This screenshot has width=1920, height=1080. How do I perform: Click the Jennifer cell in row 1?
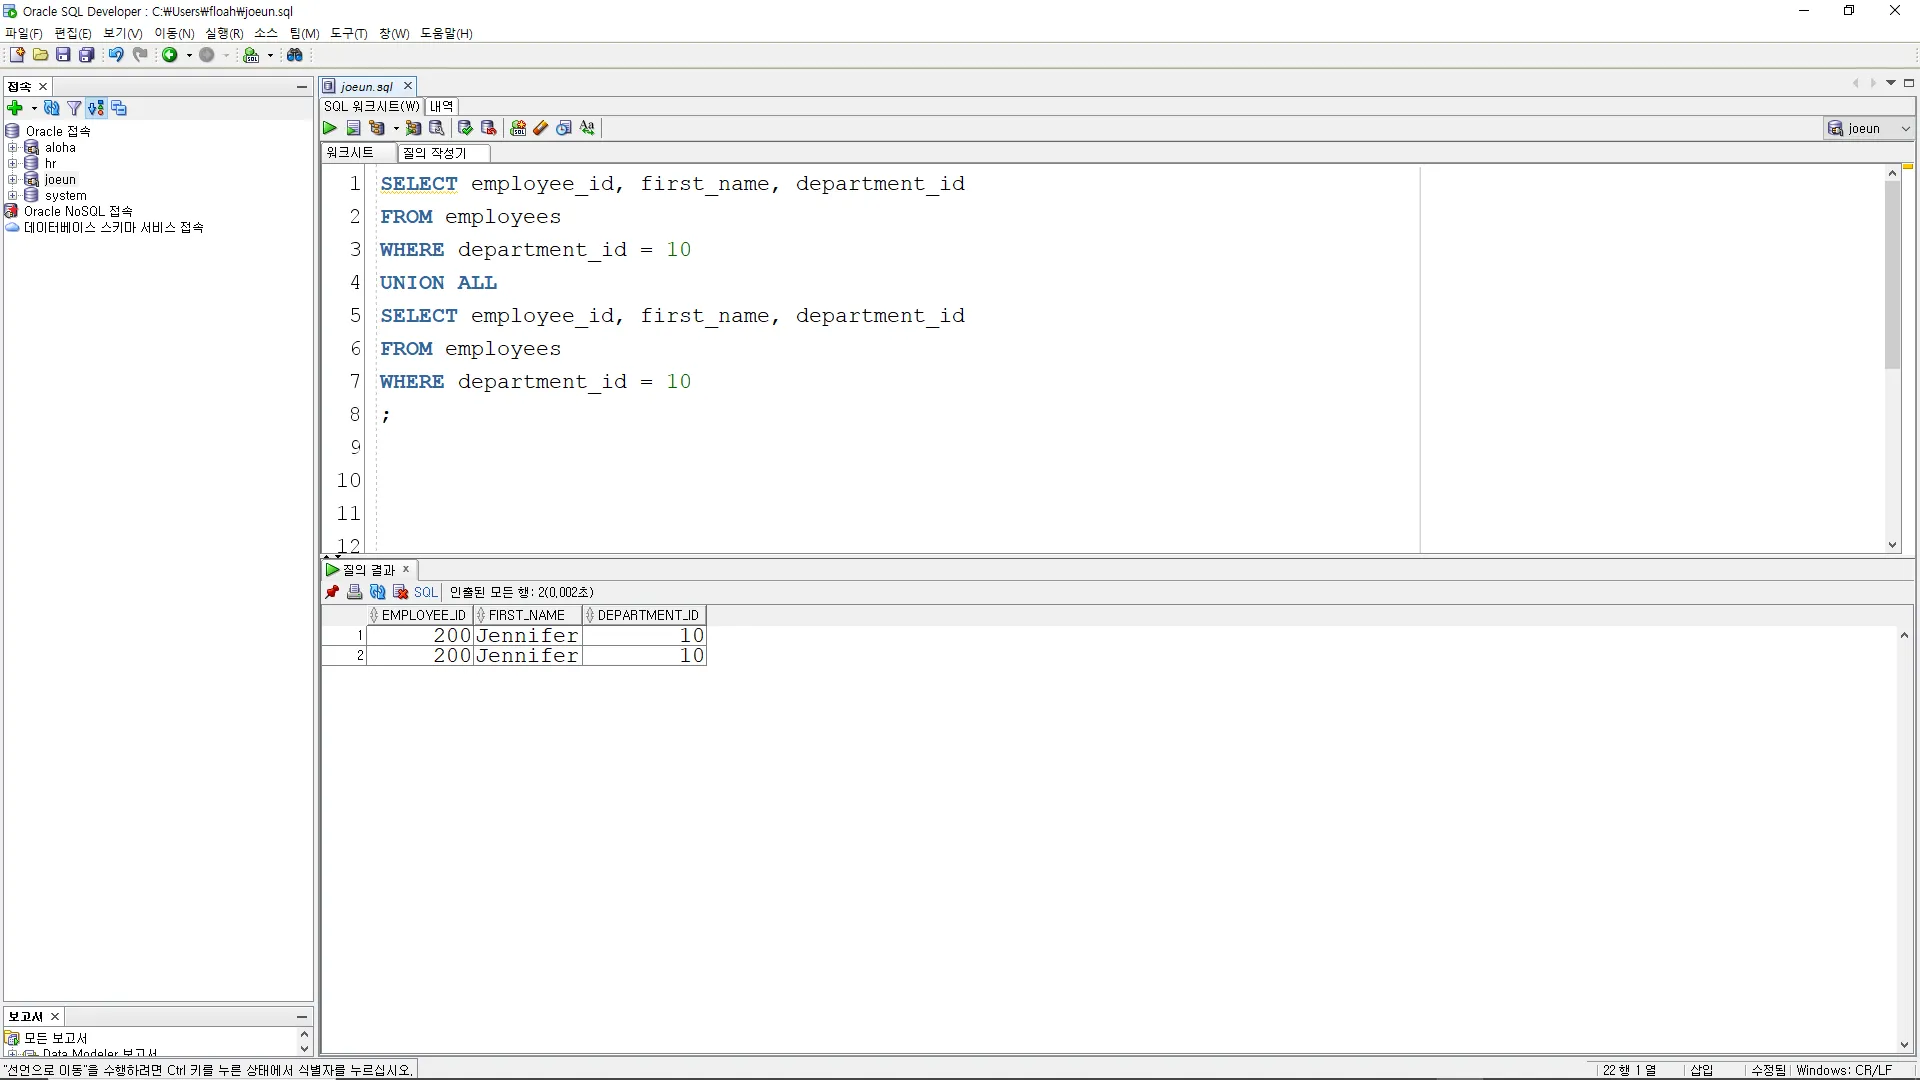[x=527, y=636]
